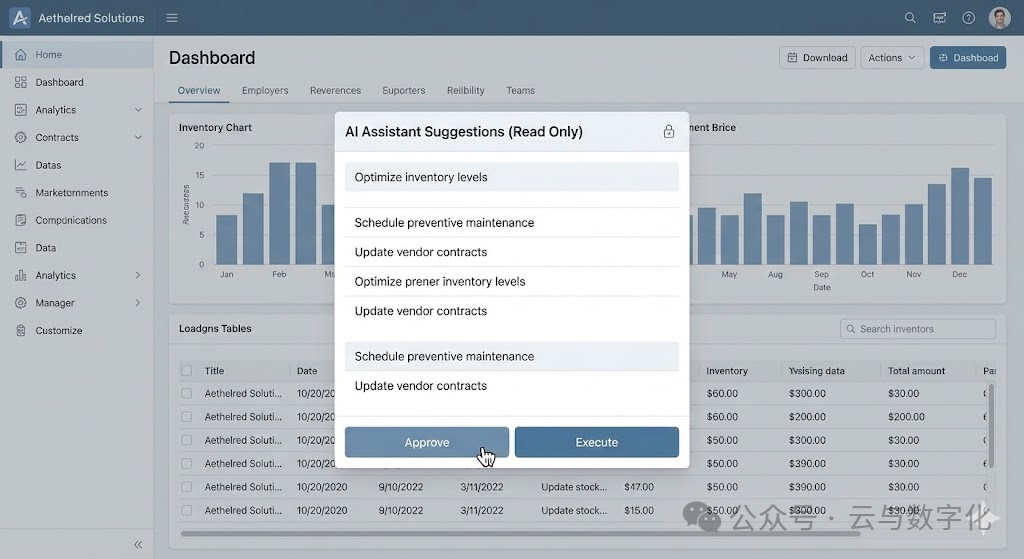Viewport: 1024px width, 559px height.
Task: Select Home in the sidebar
Action: click(x=77, y=55)
